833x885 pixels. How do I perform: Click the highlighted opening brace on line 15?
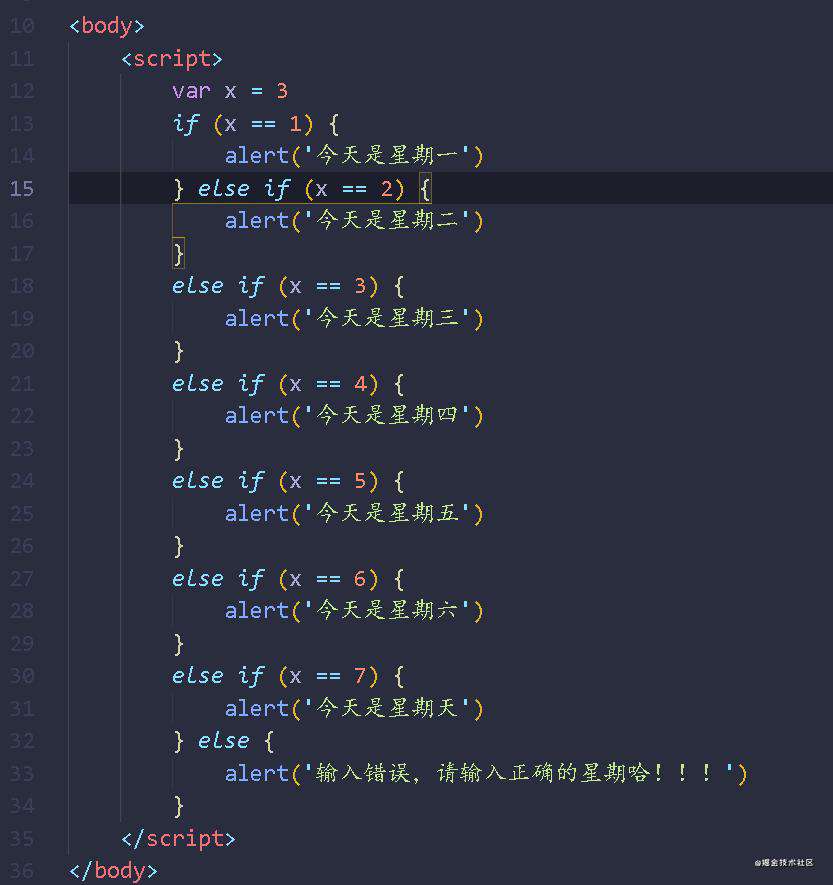click(426, 189)
